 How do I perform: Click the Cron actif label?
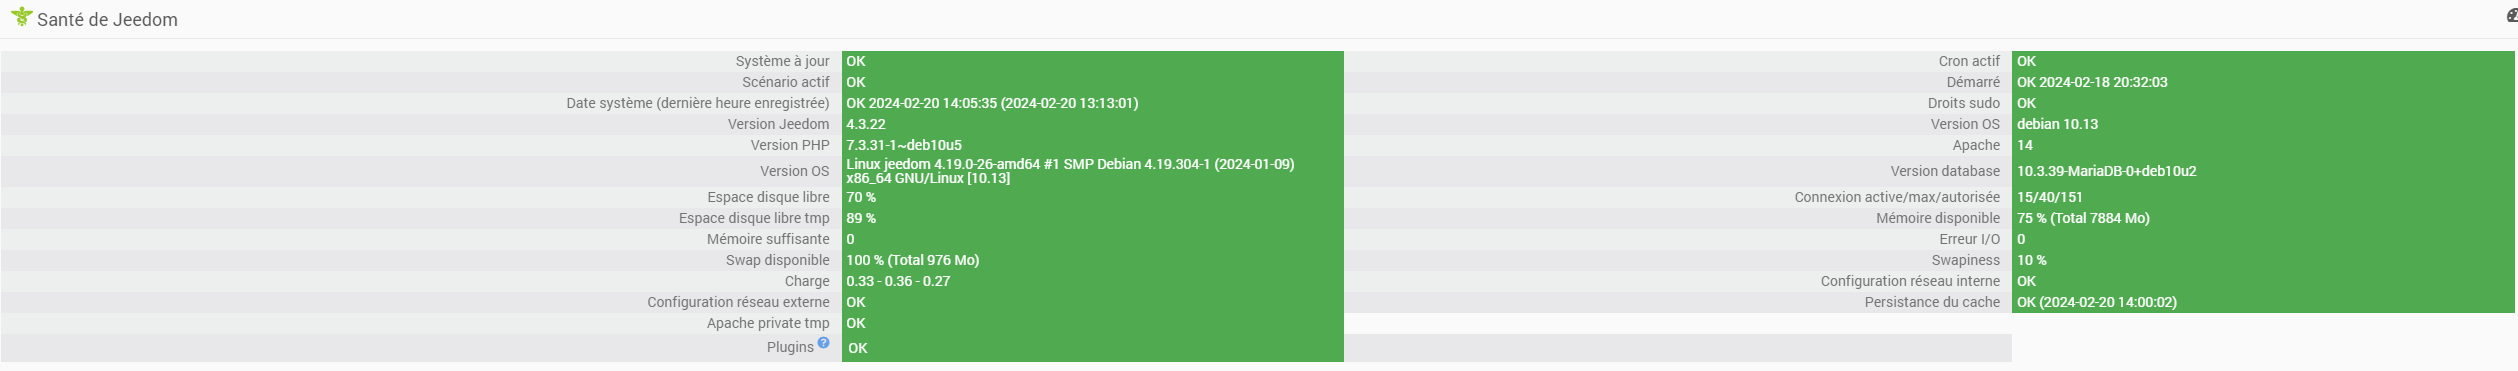point(1968,61)
